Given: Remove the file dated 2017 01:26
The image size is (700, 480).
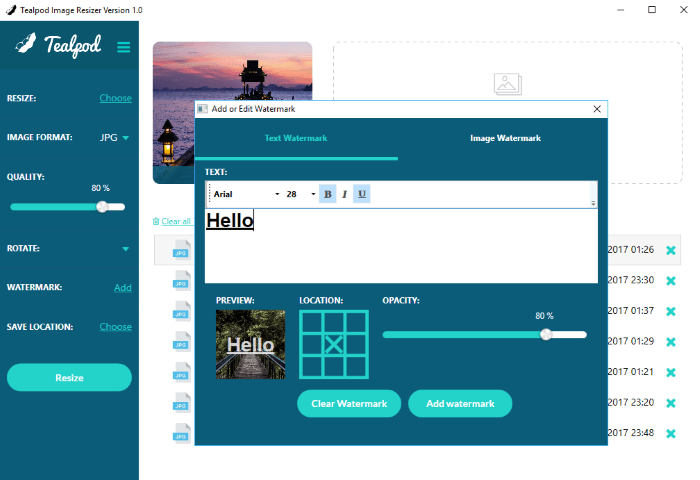Looking at the screenshot, I should point(671,250).
